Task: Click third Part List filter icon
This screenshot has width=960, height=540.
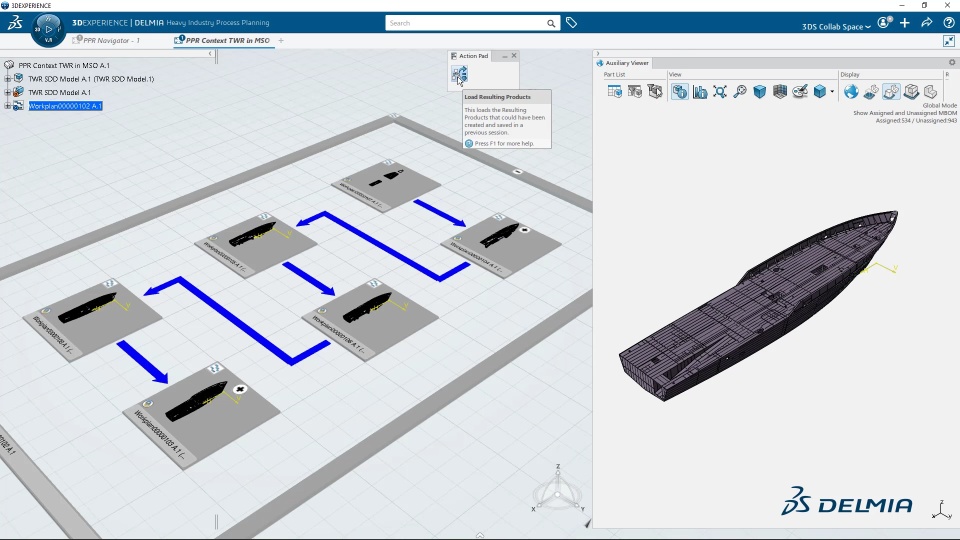Action: [x=655, y=91]
